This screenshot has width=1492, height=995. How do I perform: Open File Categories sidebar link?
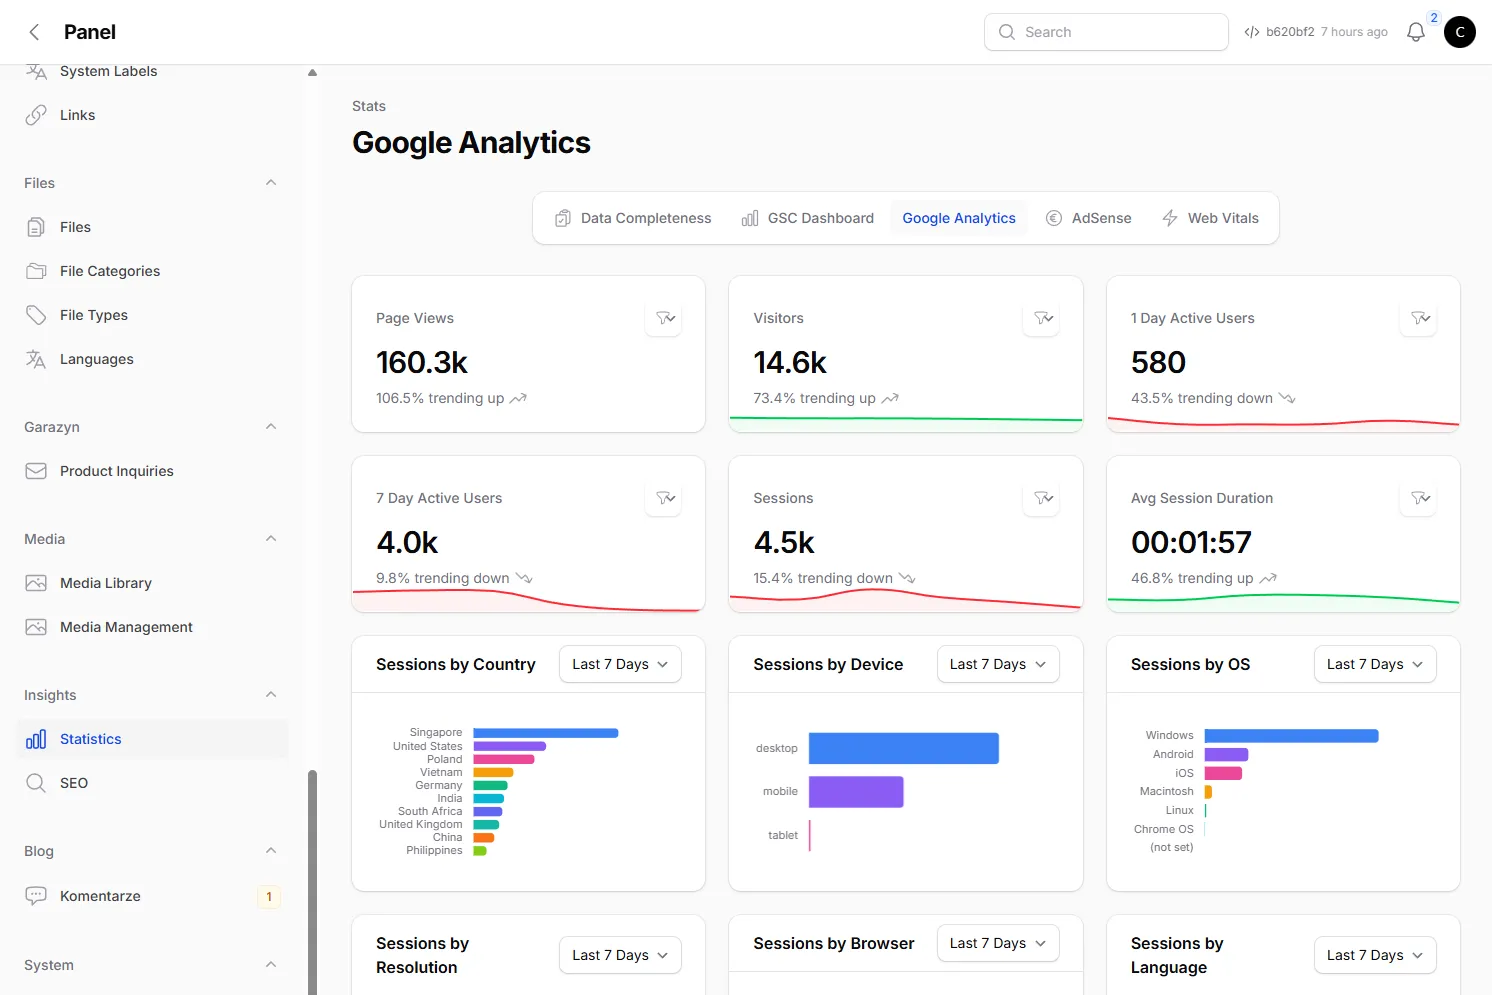pos(152,271)
